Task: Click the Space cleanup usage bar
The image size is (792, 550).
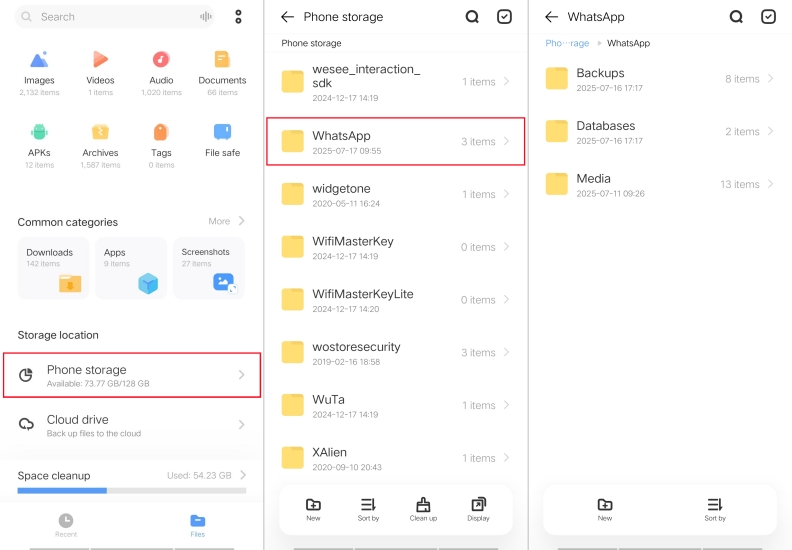Action: tap(131, 490)
